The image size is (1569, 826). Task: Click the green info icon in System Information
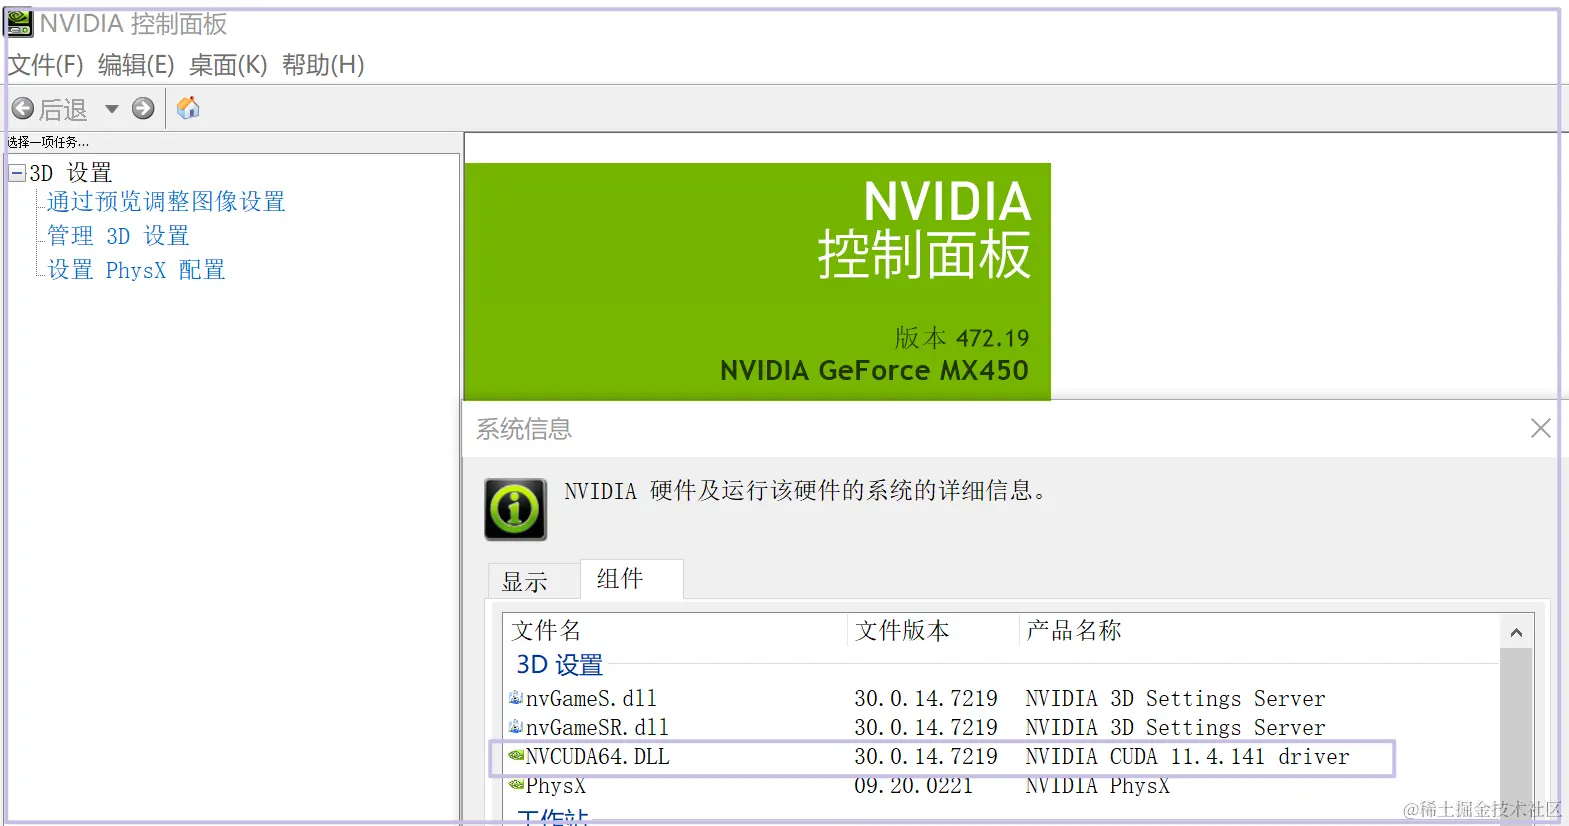516,509
